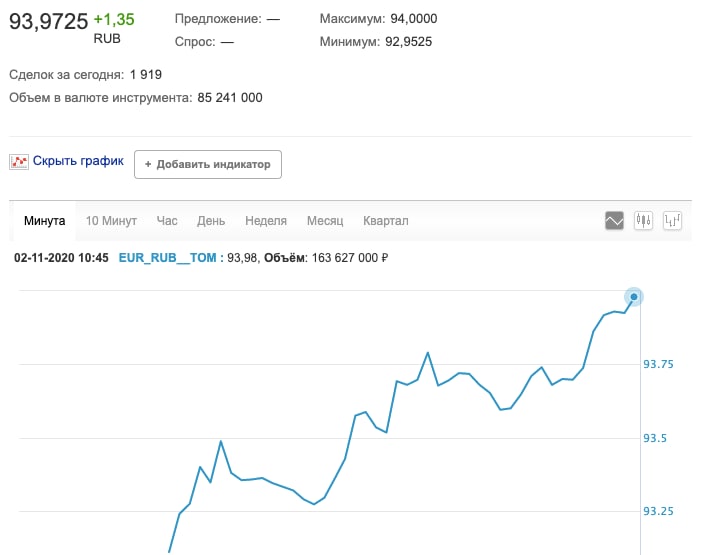Click the volume value 85 241 000

(230, 98)
